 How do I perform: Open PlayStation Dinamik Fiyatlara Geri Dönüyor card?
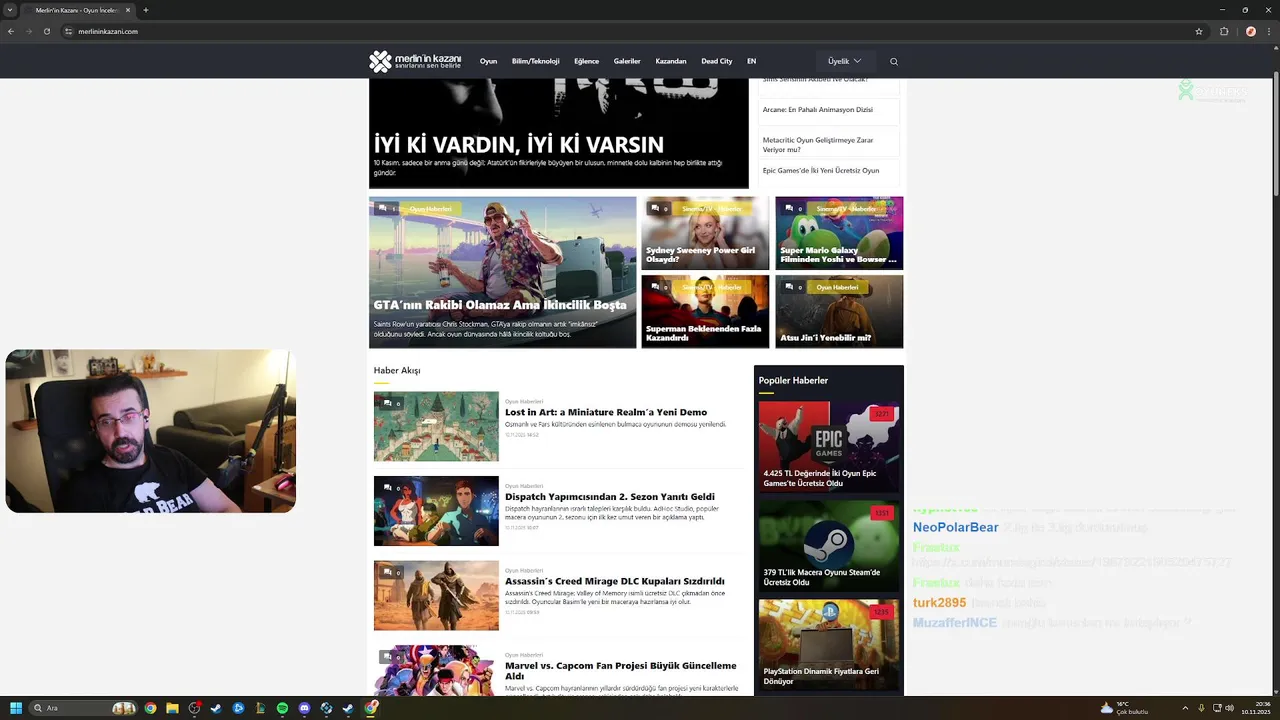click(829, 645)
